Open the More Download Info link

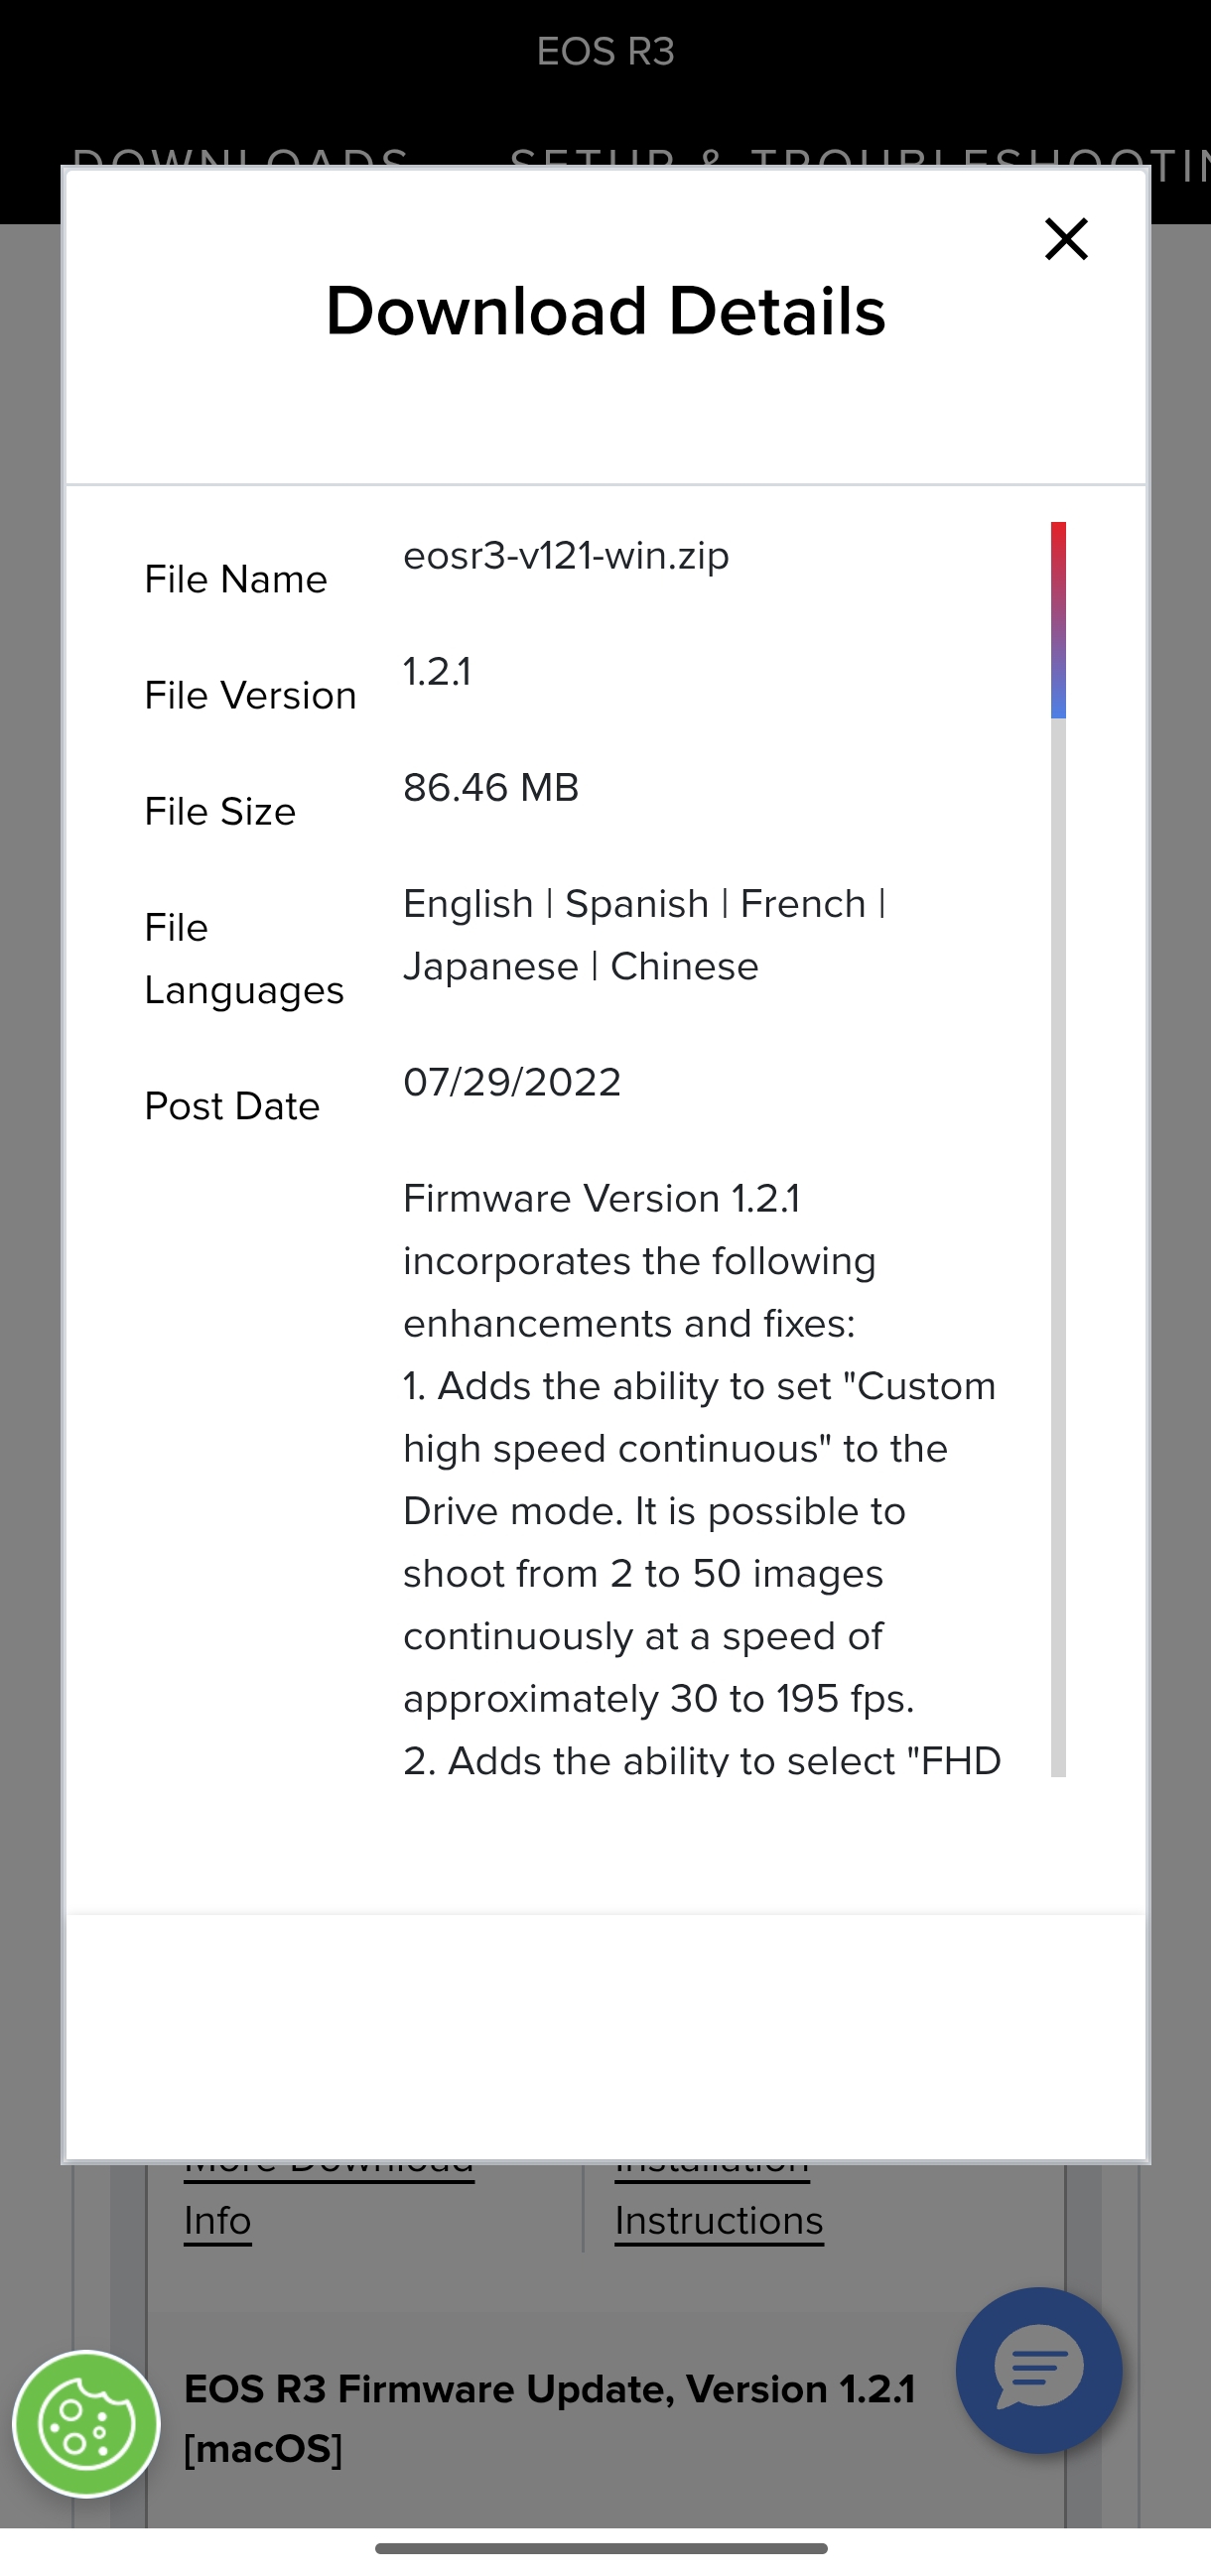point(218,2220)
